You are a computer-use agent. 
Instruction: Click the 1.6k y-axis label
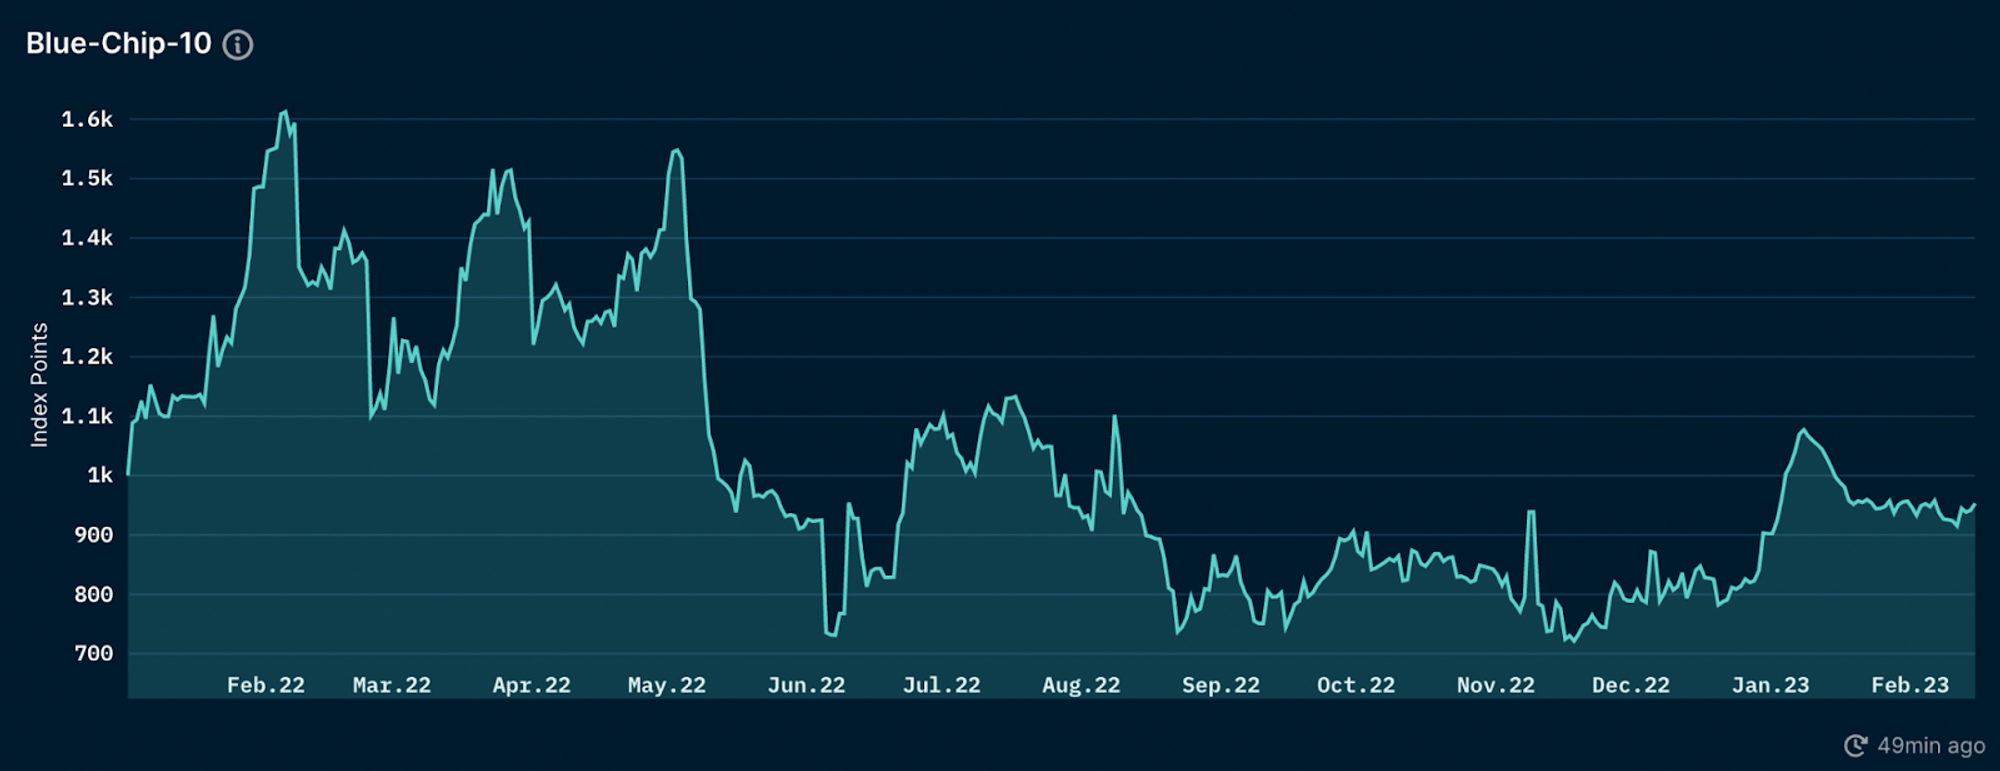coord(87,119)
